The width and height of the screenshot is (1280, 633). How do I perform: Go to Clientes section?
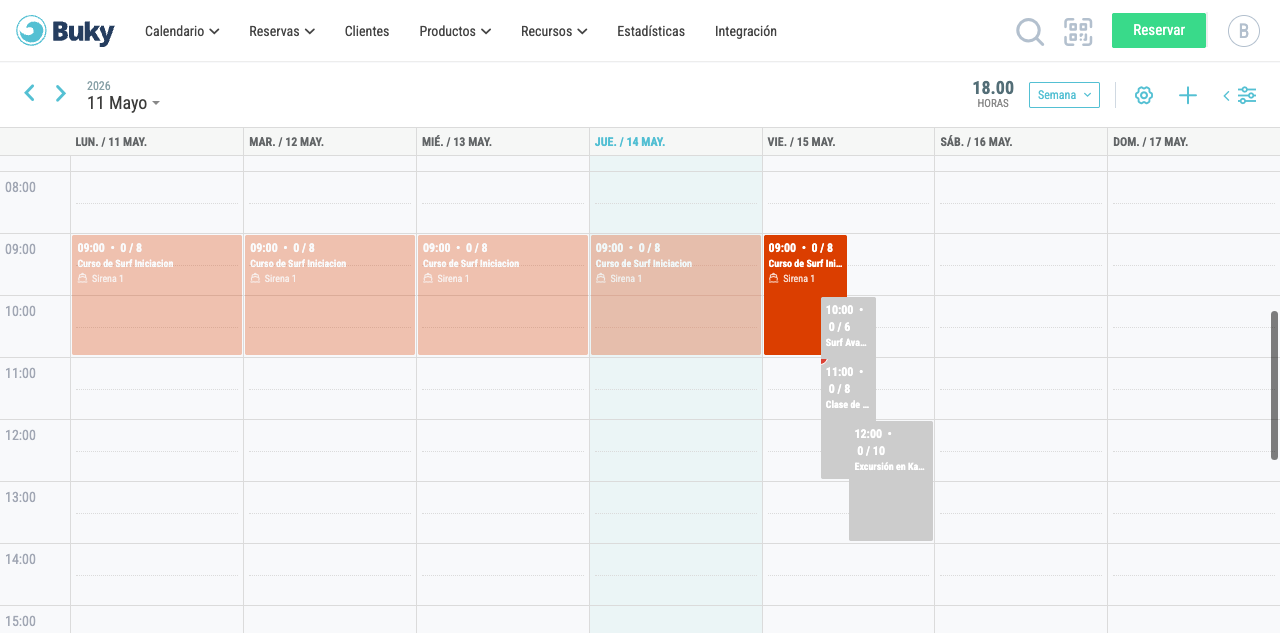[x=367, y=31]
